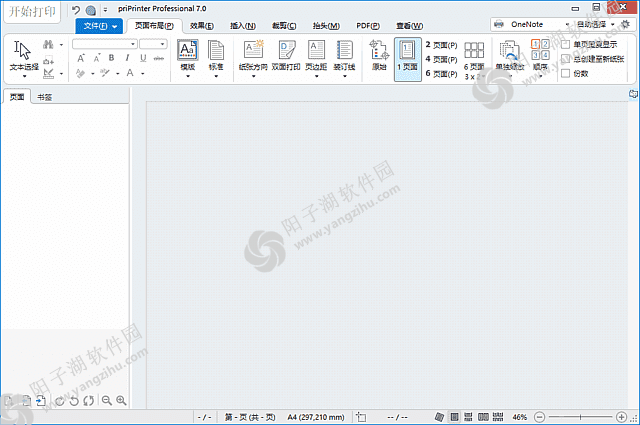Choose the 4 页面(P) layout
Viewport: 640px width, 425px height.
click(x=441, y=59)
